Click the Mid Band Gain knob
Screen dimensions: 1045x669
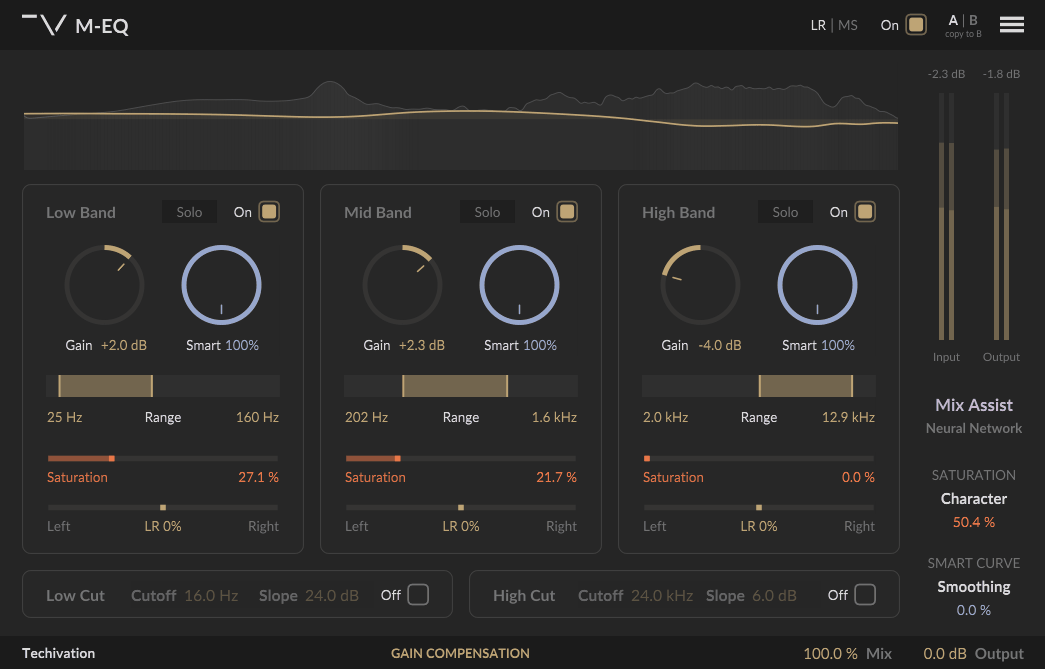[403, 285]
